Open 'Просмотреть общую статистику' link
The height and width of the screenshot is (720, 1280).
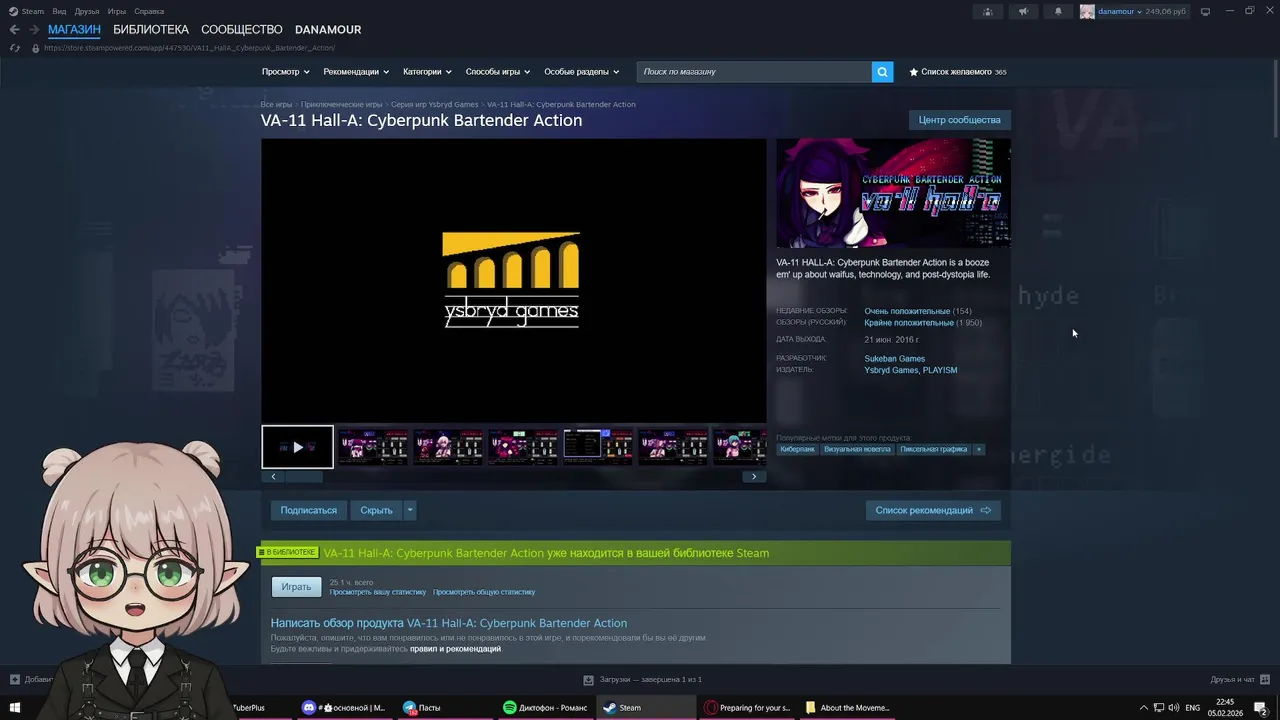tap(484, 592)
